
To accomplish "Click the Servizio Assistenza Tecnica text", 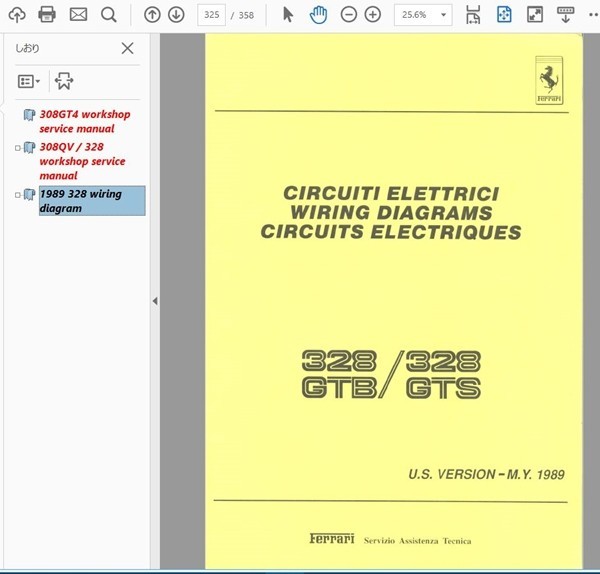I will point(417,541).
